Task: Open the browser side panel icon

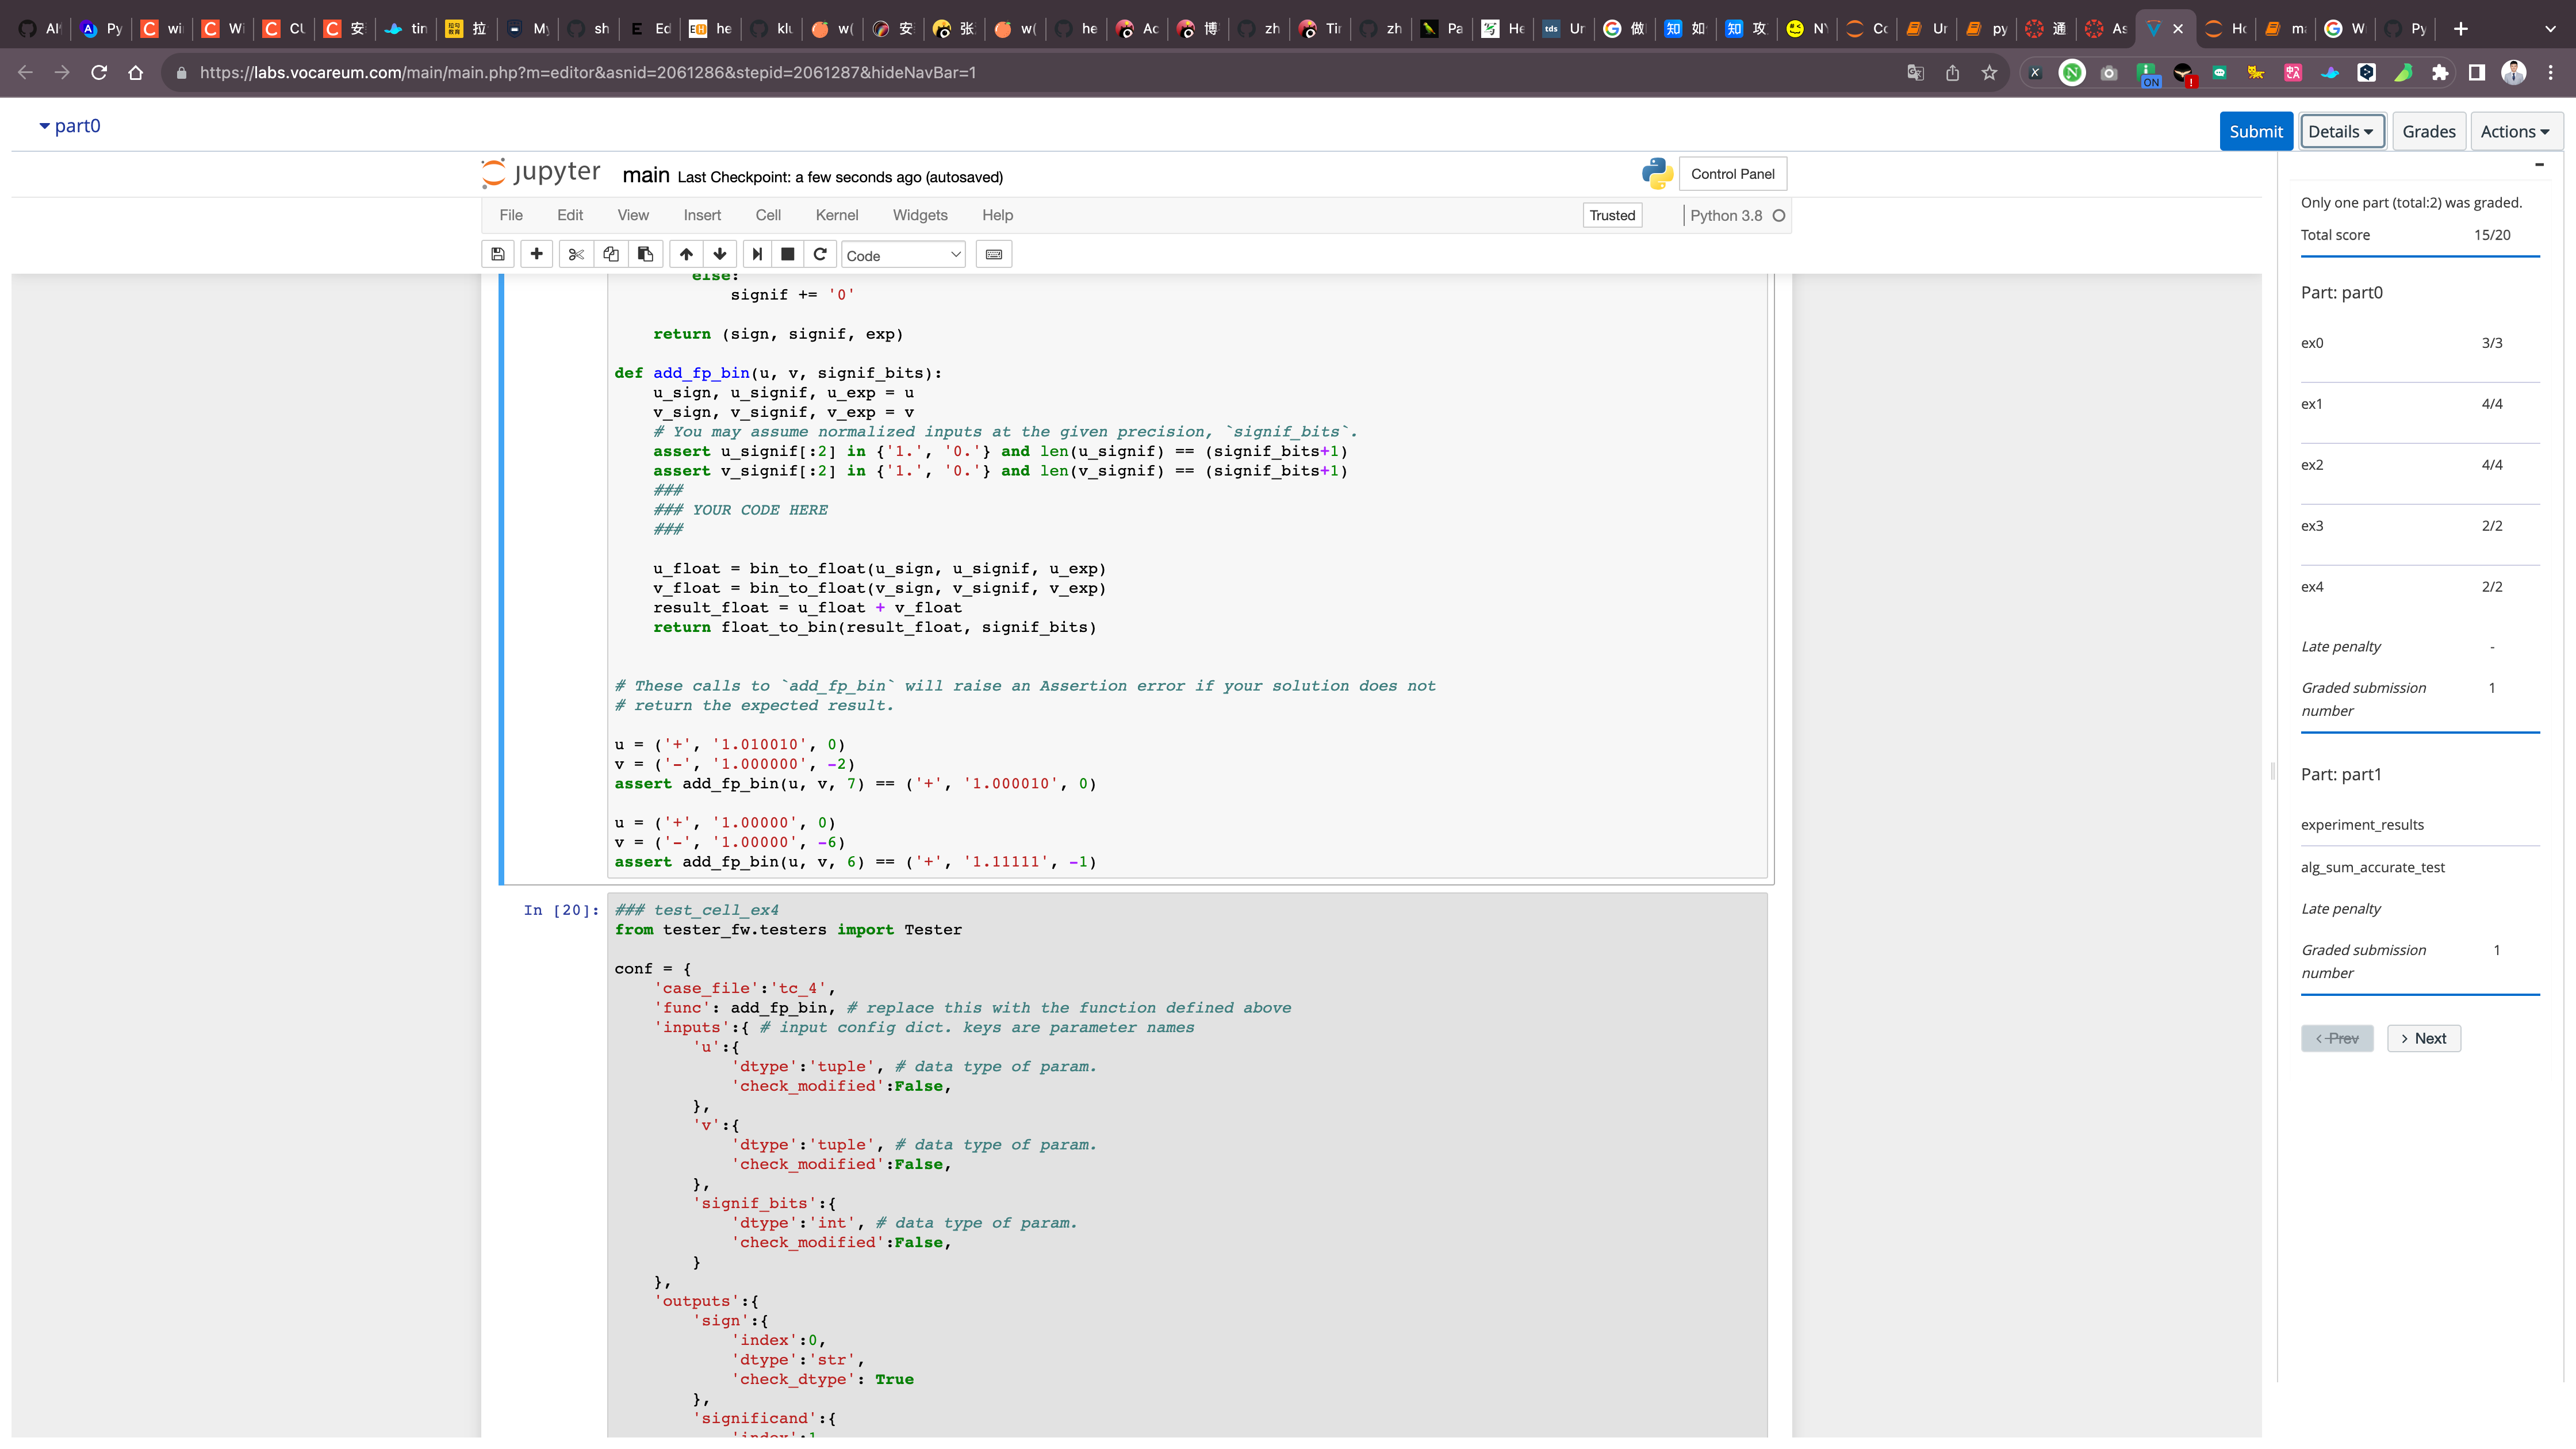Action: point(2477,72)
